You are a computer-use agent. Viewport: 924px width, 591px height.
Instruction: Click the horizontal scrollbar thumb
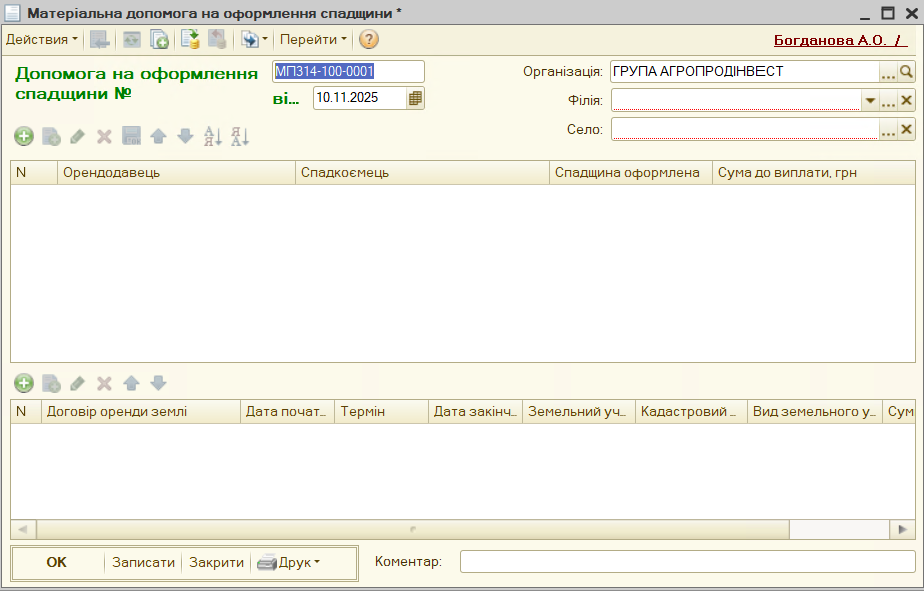[412, 529]
